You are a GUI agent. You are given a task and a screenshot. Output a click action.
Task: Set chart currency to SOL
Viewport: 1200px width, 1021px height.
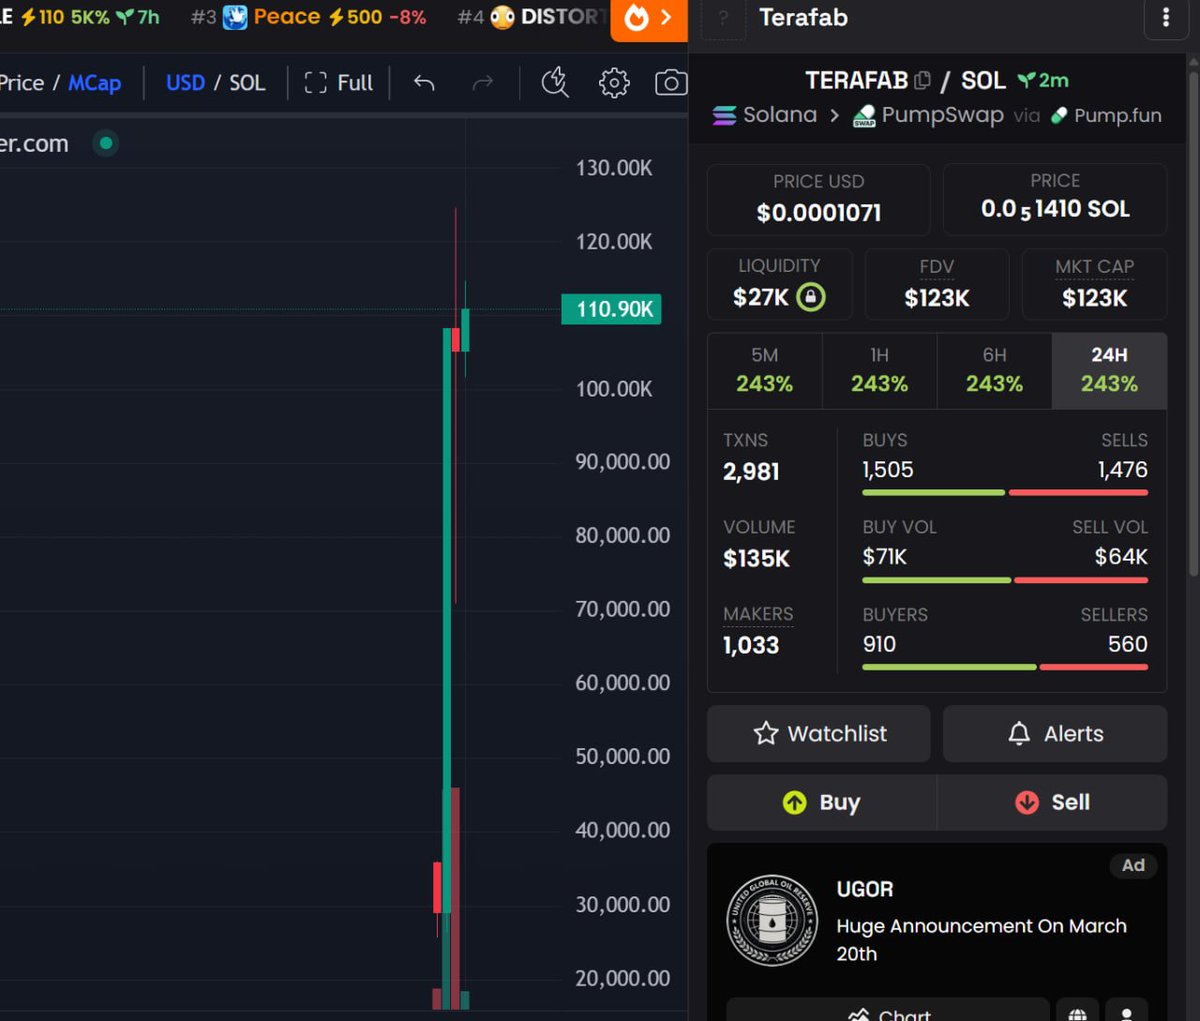[x=247, y=83]
